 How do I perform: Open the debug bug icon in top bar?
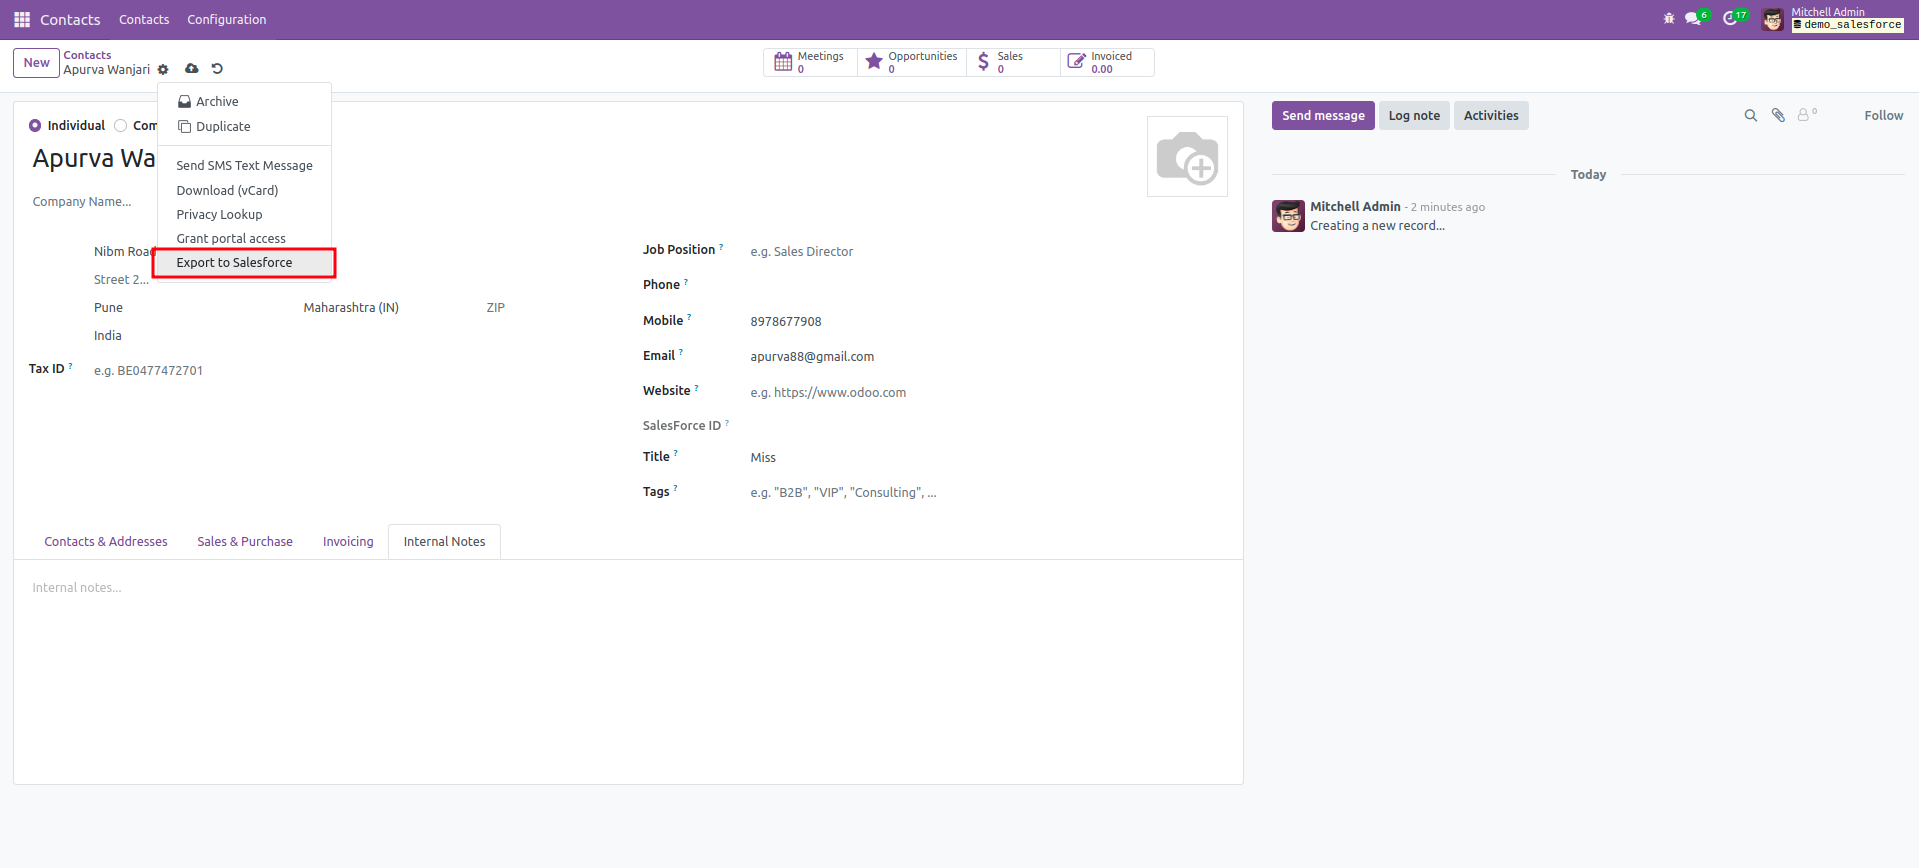[x=1668, y=19]
